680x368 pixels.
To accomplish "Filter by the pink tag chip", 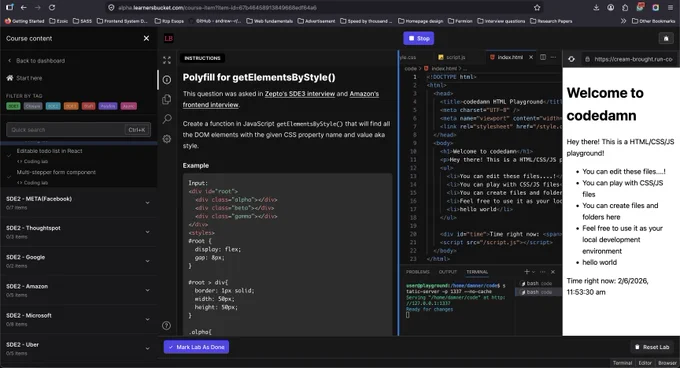I will click(x=128, y=106).
